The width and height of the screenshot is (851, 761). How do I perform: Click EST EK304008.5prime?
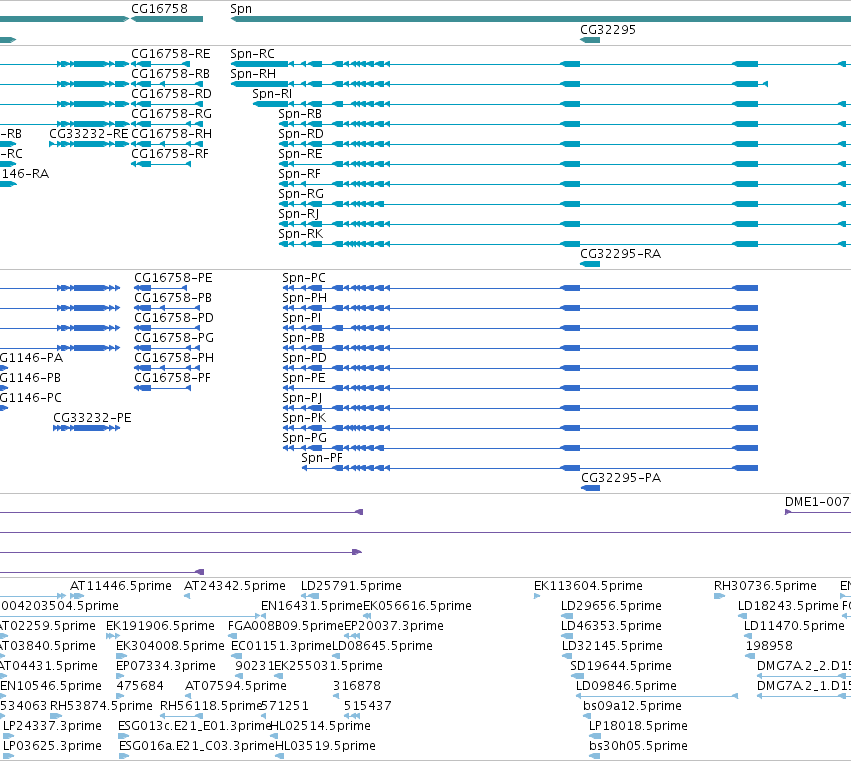170,646
